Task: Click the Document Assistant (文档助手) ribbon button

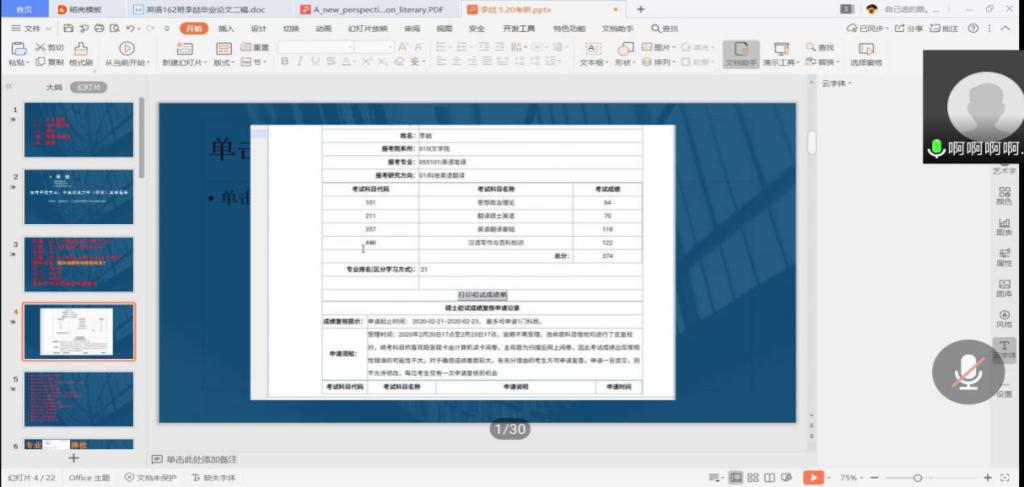Action: [x=741, y=52]
